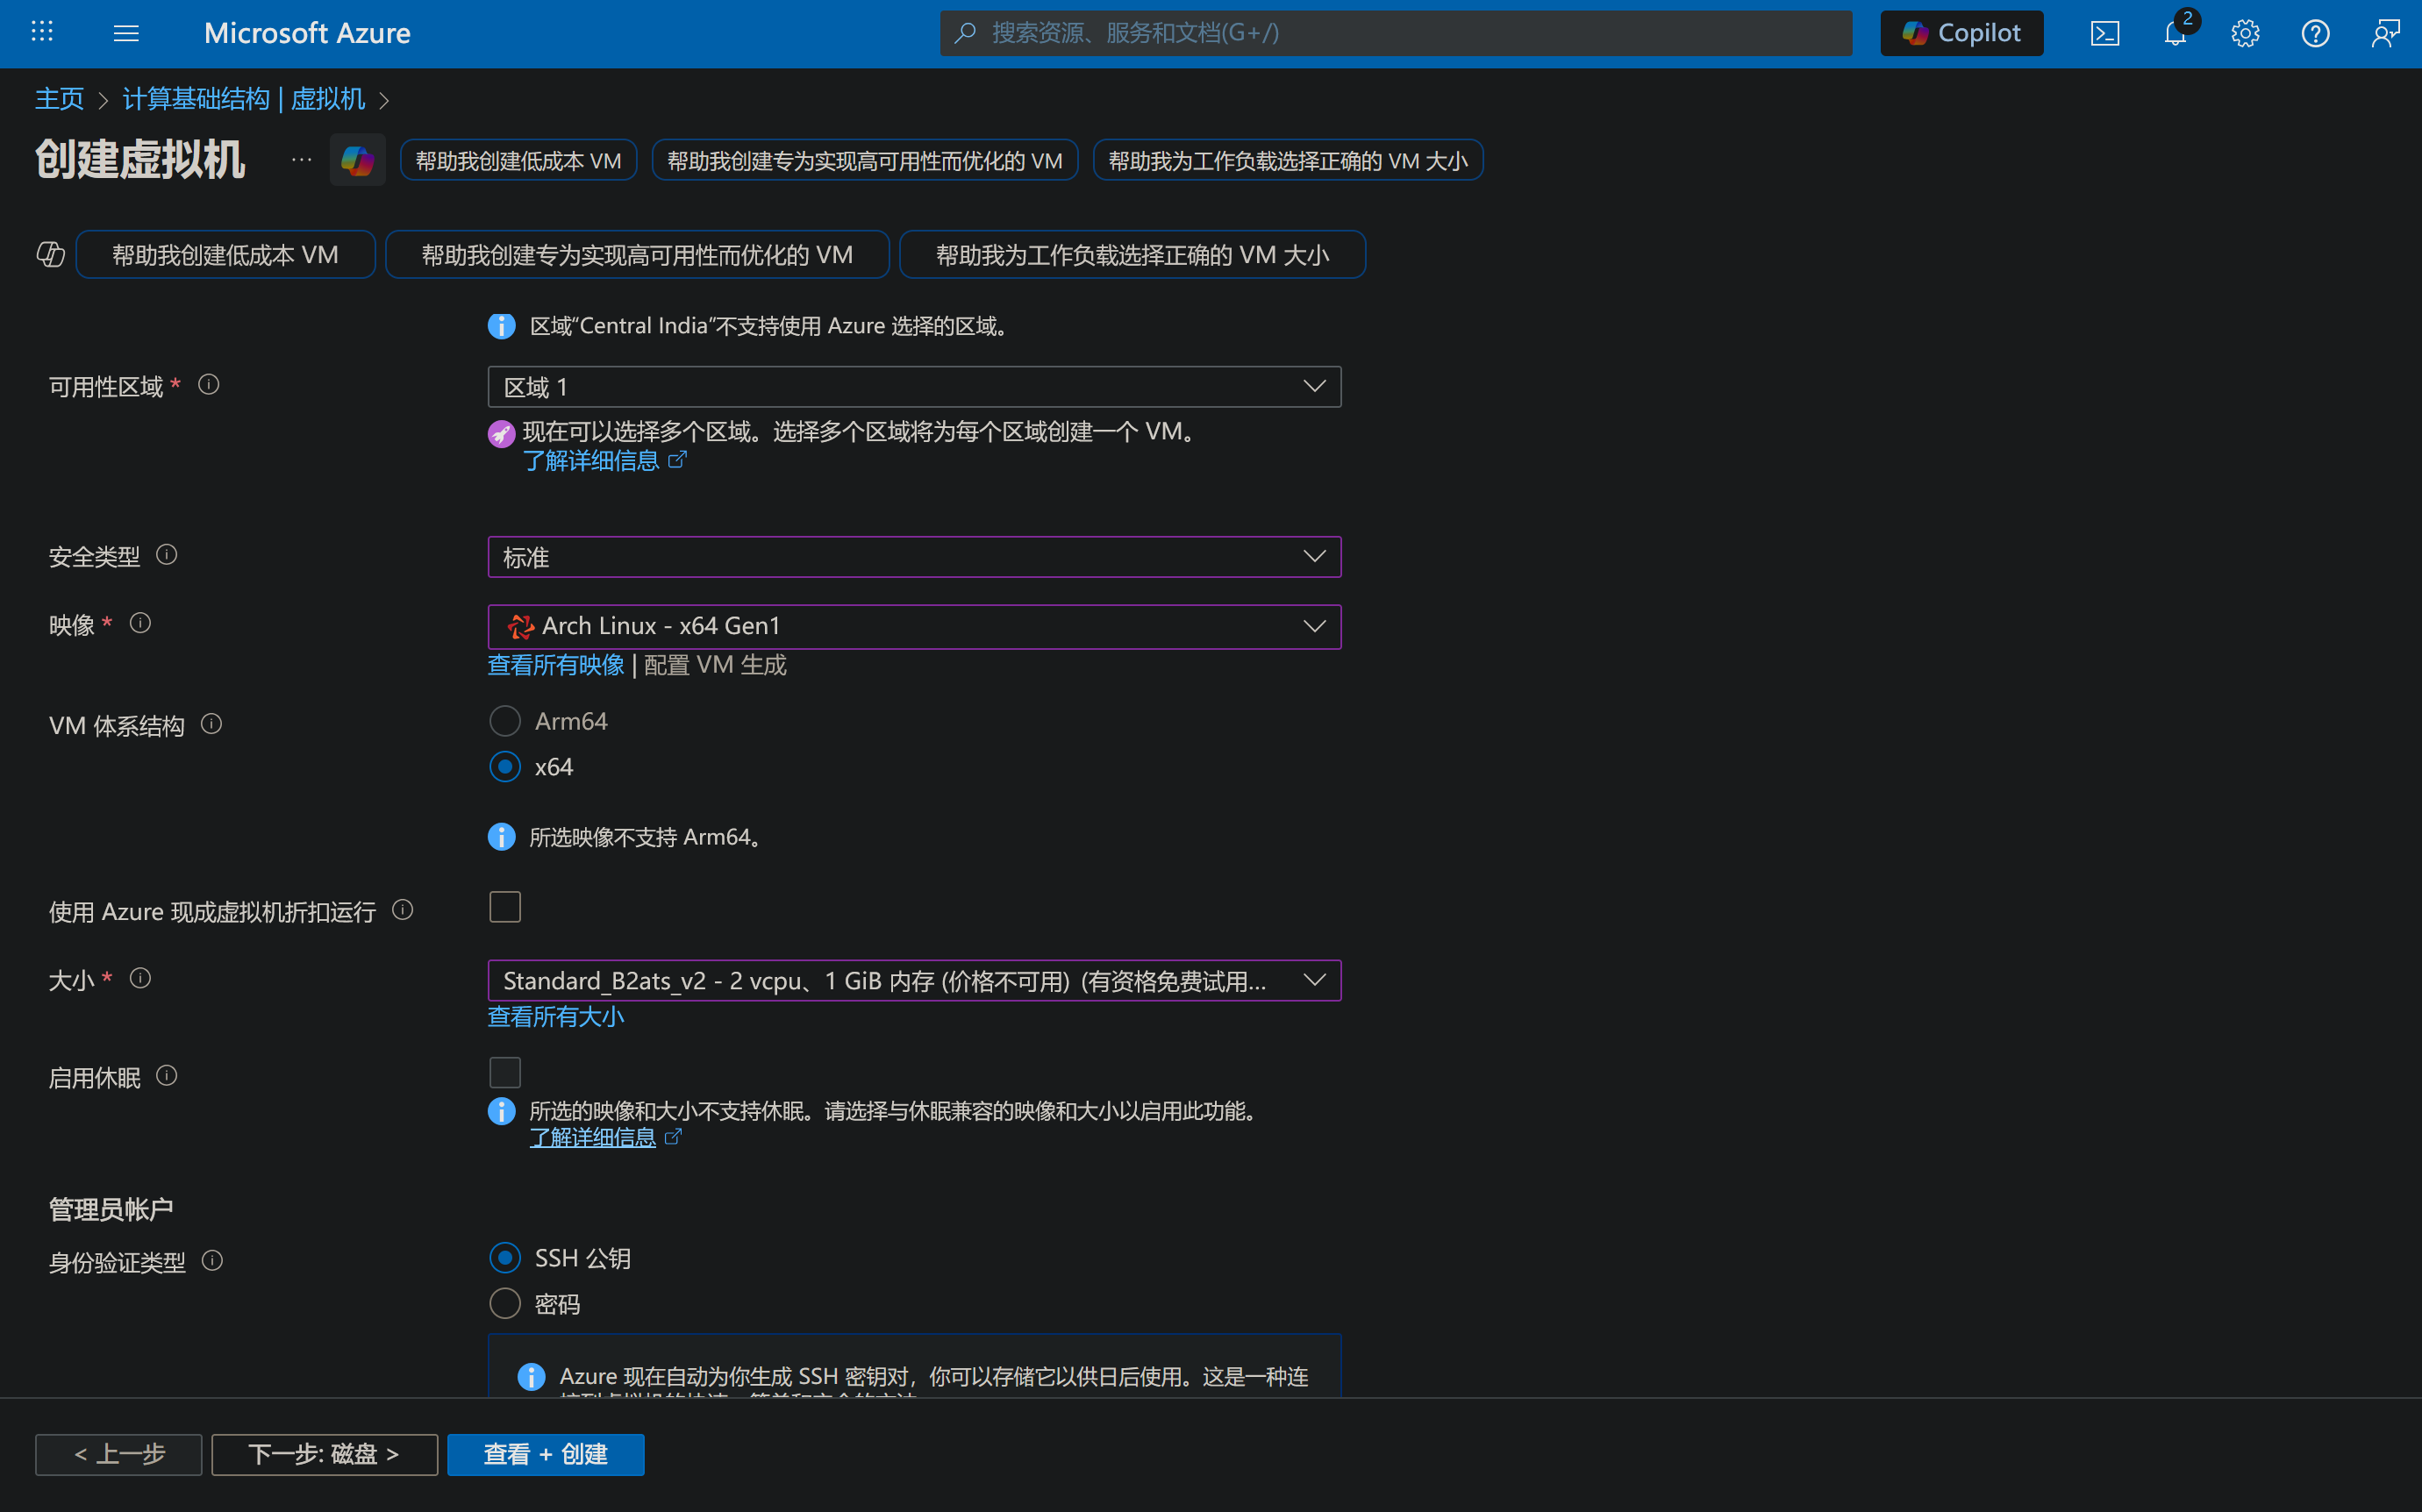
Task: Open the portal apps grid icon
Action: tap(42, 32)
